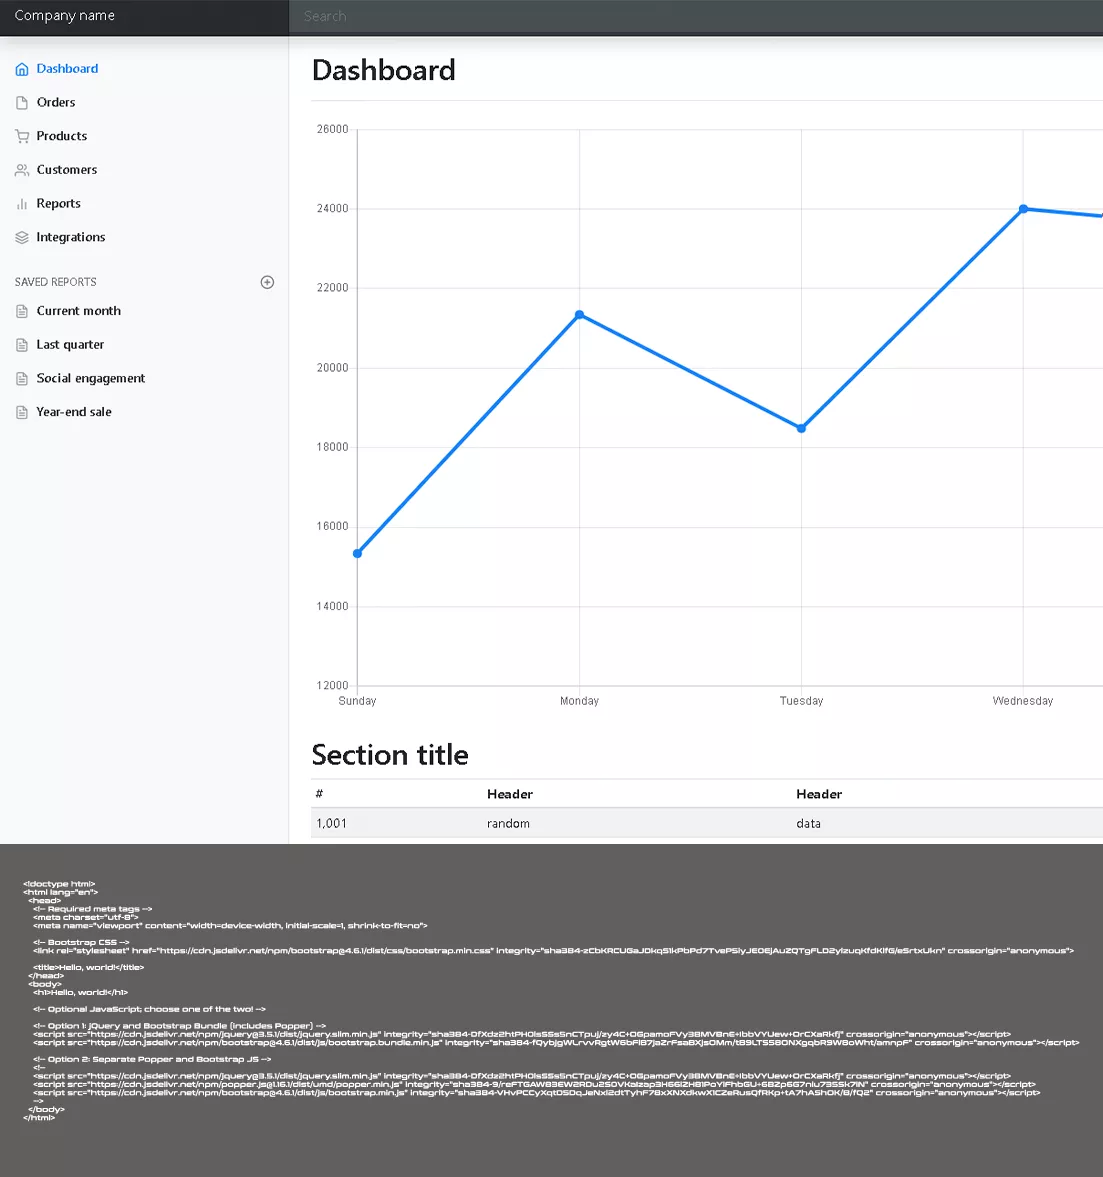The width and height of the screenshot is (1103, 1177).
Task: Click the users icon beside Customers
Action: click(22, 170)
